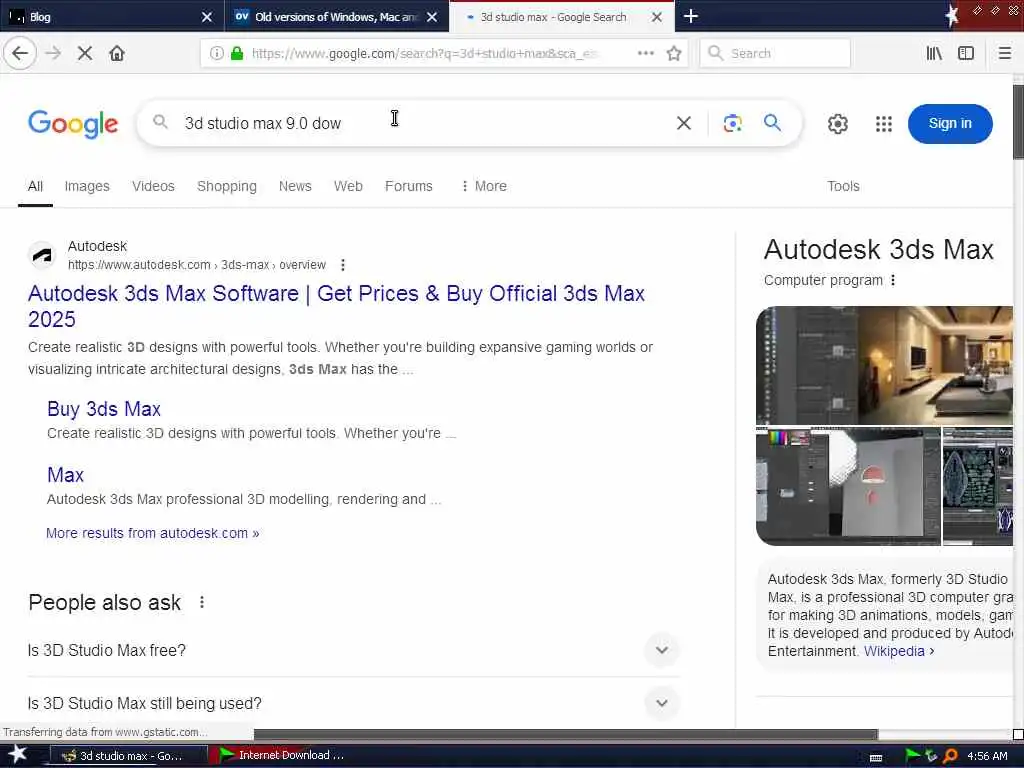View secure connection padlock details
This screenshot has width=1024, height=768.
click(237, 53)
